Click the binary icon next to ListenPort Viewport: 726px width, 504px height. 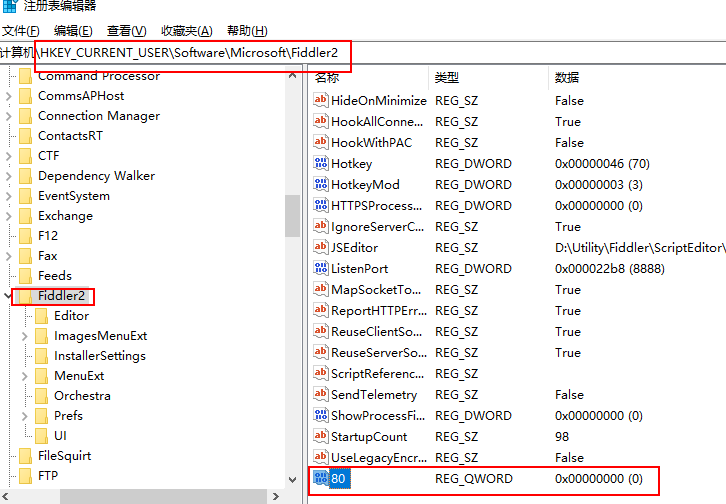coord(320,268)
